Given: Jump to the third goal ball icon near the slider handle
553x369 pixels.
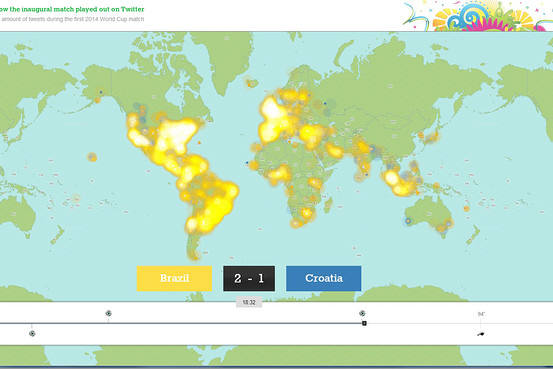Looking at the screenshot, I should 362,313.
